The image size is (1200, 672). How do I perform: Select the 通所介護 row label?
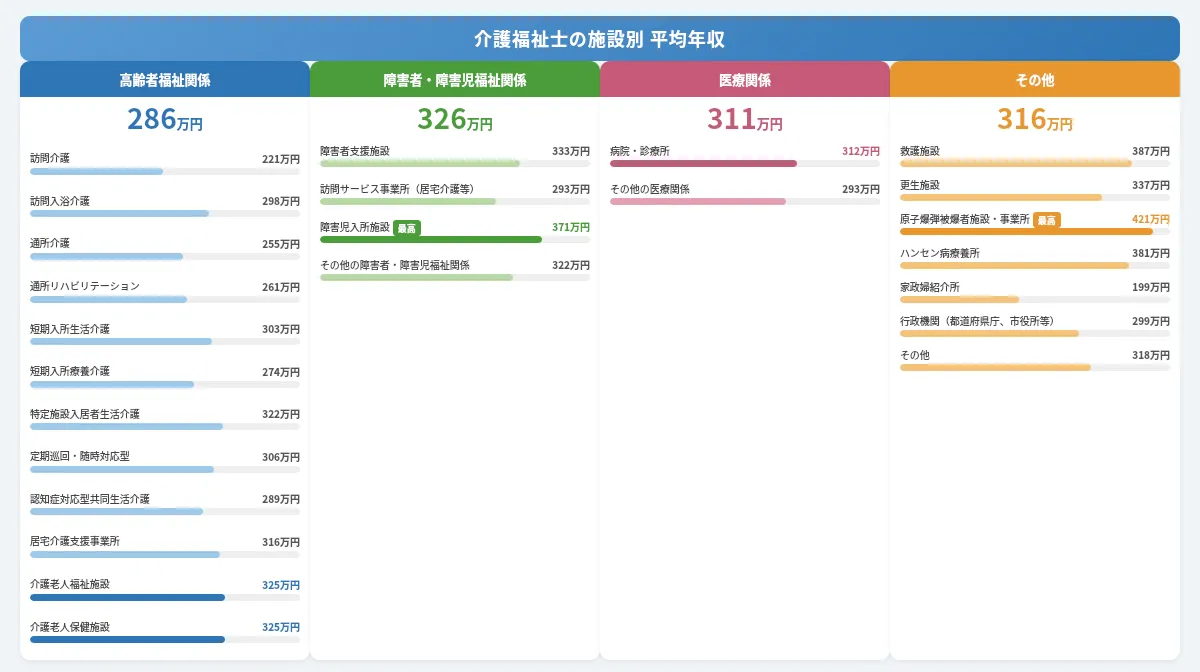[50, 243]
